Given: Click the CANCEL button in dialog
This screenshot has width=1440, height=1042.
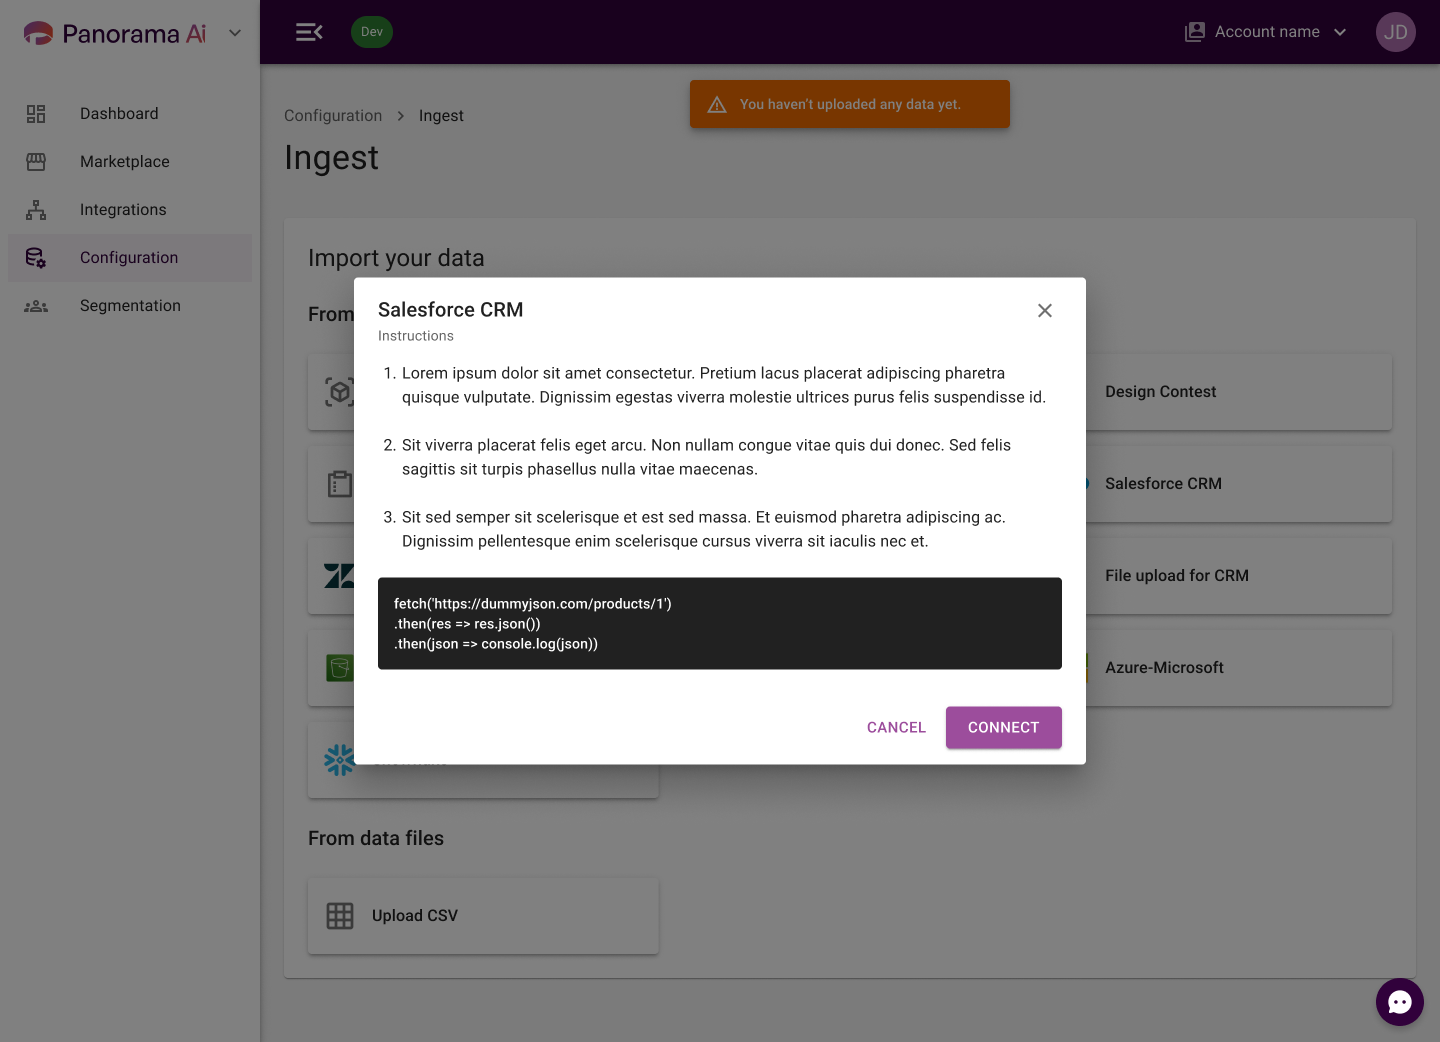Looking at the screenshot, I should 896,728.
